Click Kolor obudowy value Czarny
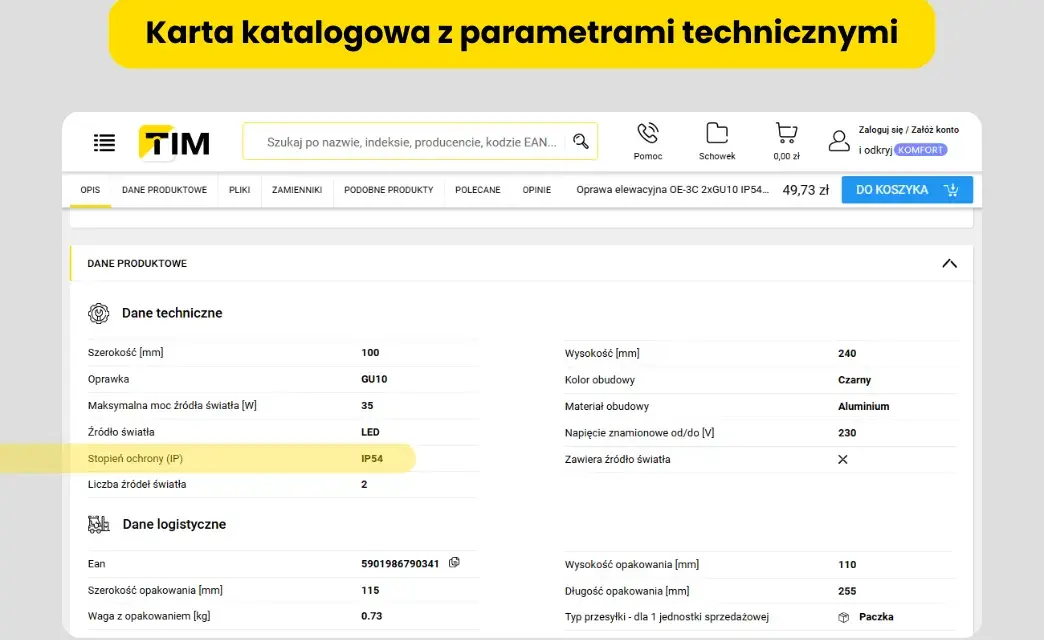Image resolution: width=1044 pixels, height=640 pixels. pos(854,380)
